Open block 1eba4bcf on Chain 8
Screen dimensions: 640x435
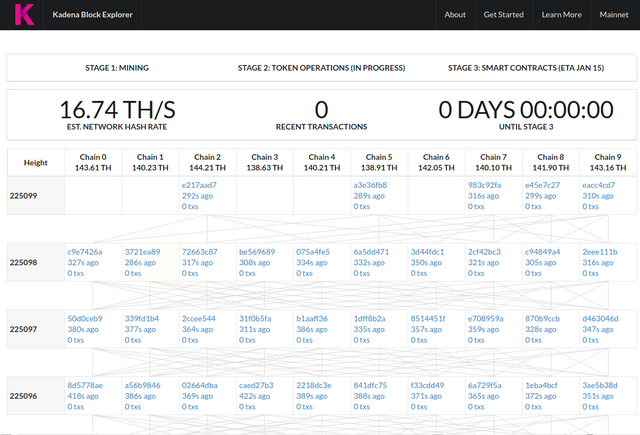(x=541, y=385)
